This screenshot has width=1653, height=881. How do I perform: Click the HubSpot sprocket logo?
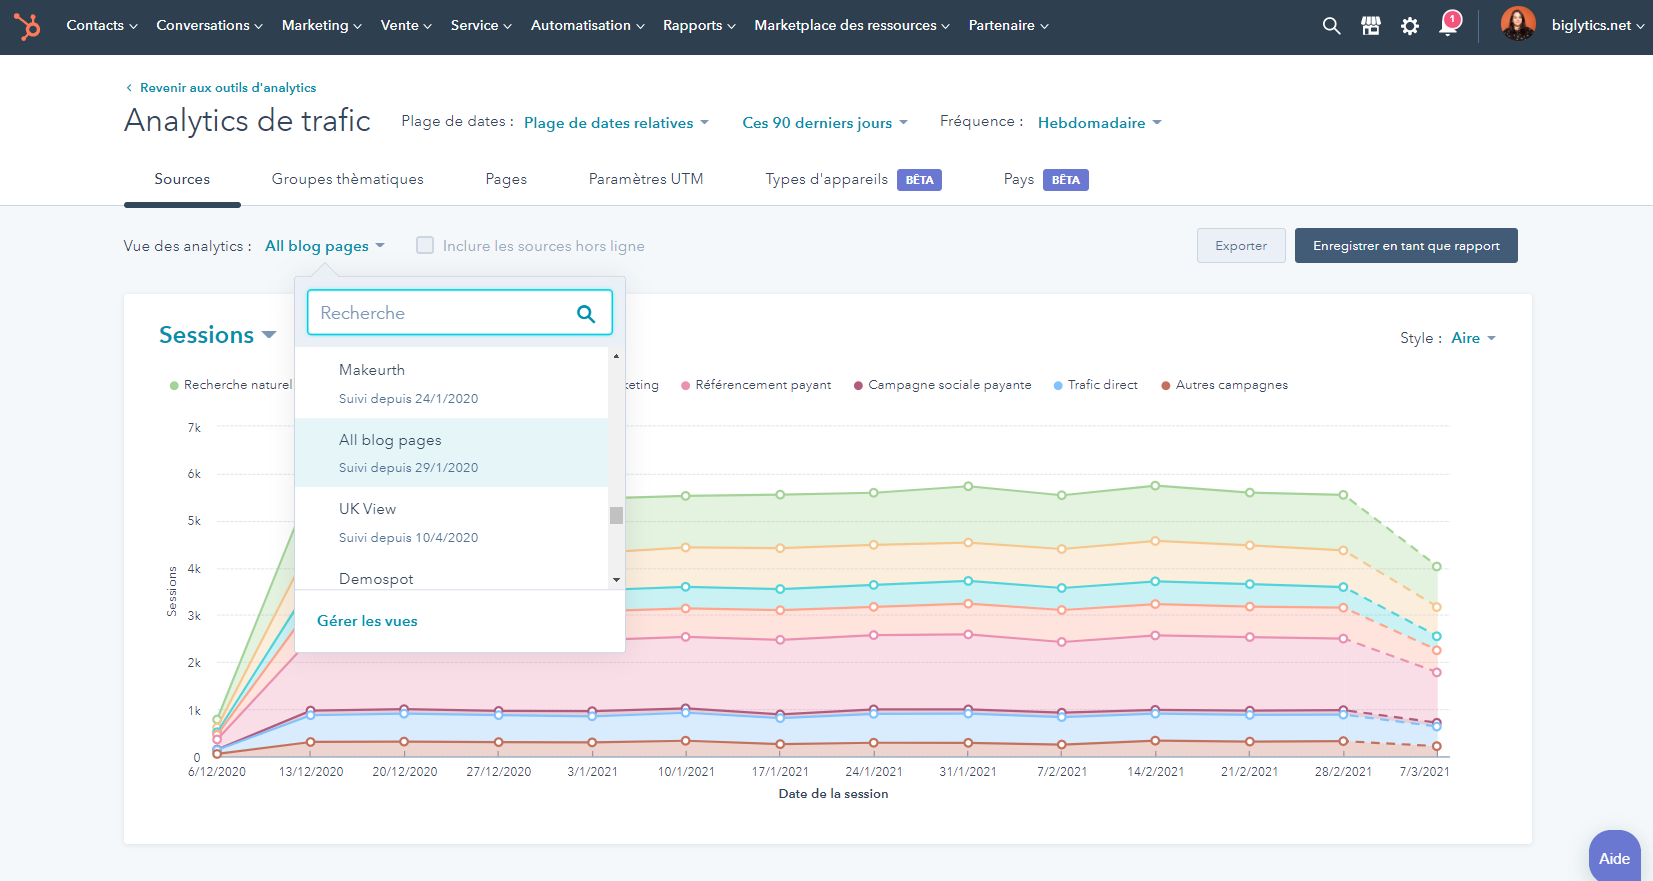[x=27, y=26]
